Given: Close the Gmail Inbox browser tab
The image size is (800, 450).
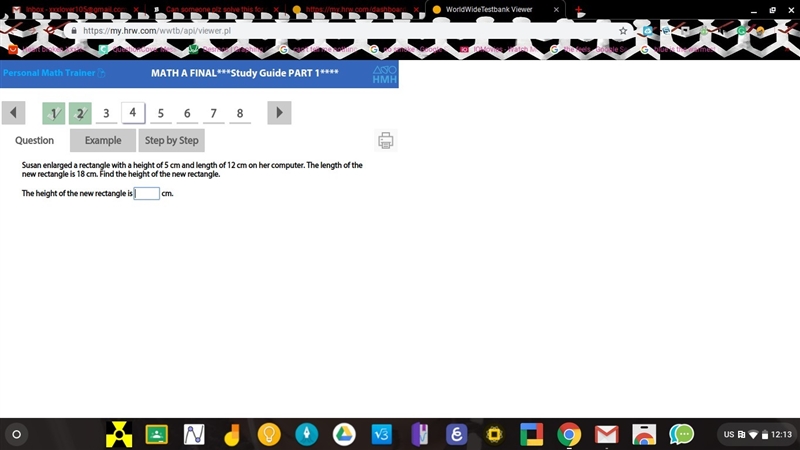Looking at the screenshot, I should click(136, 10).
